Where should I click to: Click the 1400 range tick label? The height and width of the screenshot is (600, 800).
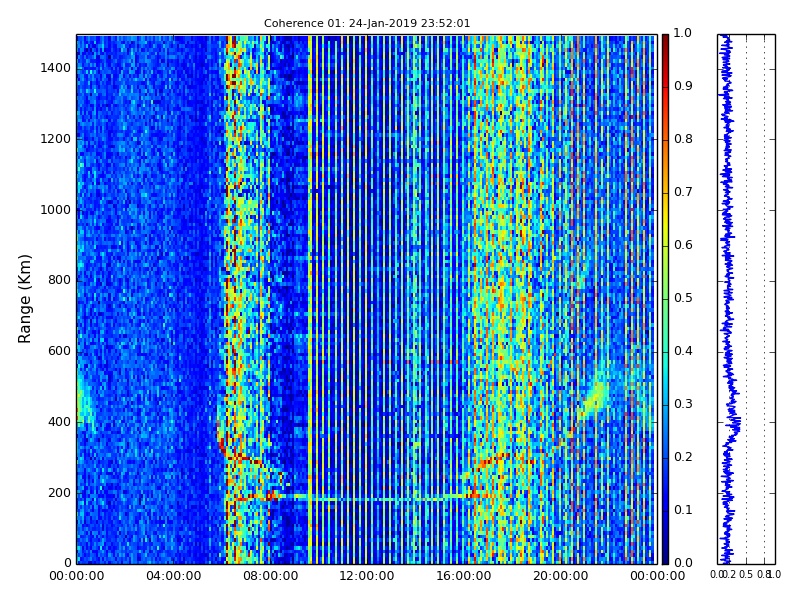[x=56, y=68]
